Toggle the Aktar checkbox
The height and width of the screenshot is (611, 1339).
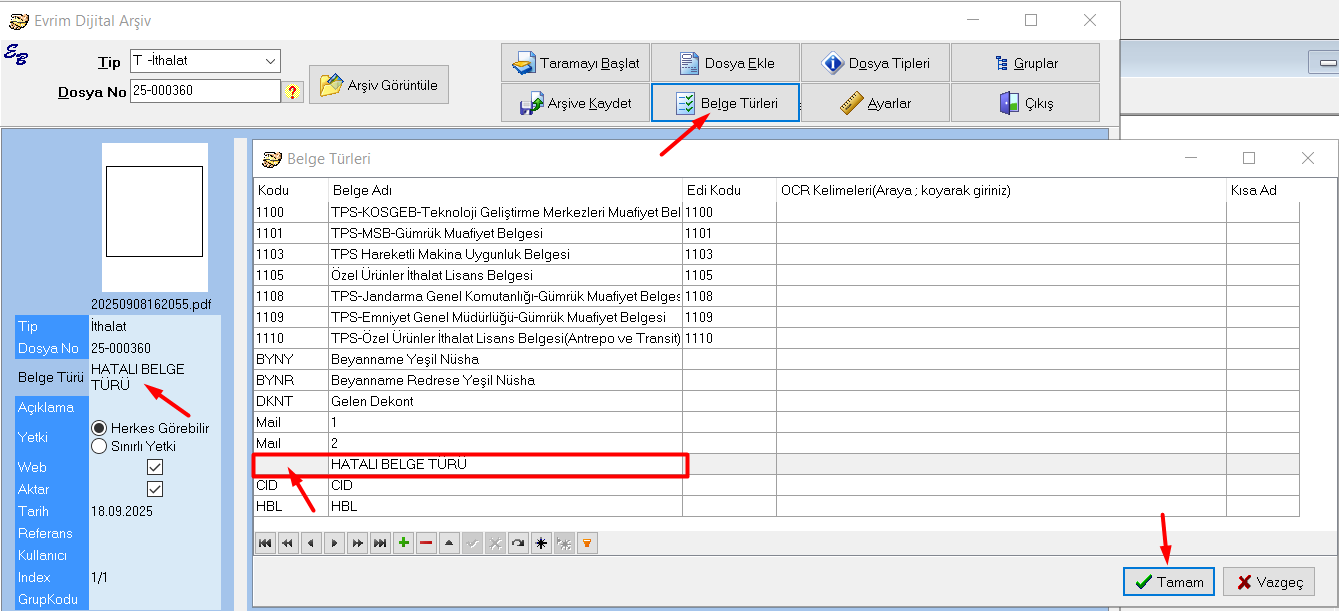pyautogui.click(x=155, y=489)
